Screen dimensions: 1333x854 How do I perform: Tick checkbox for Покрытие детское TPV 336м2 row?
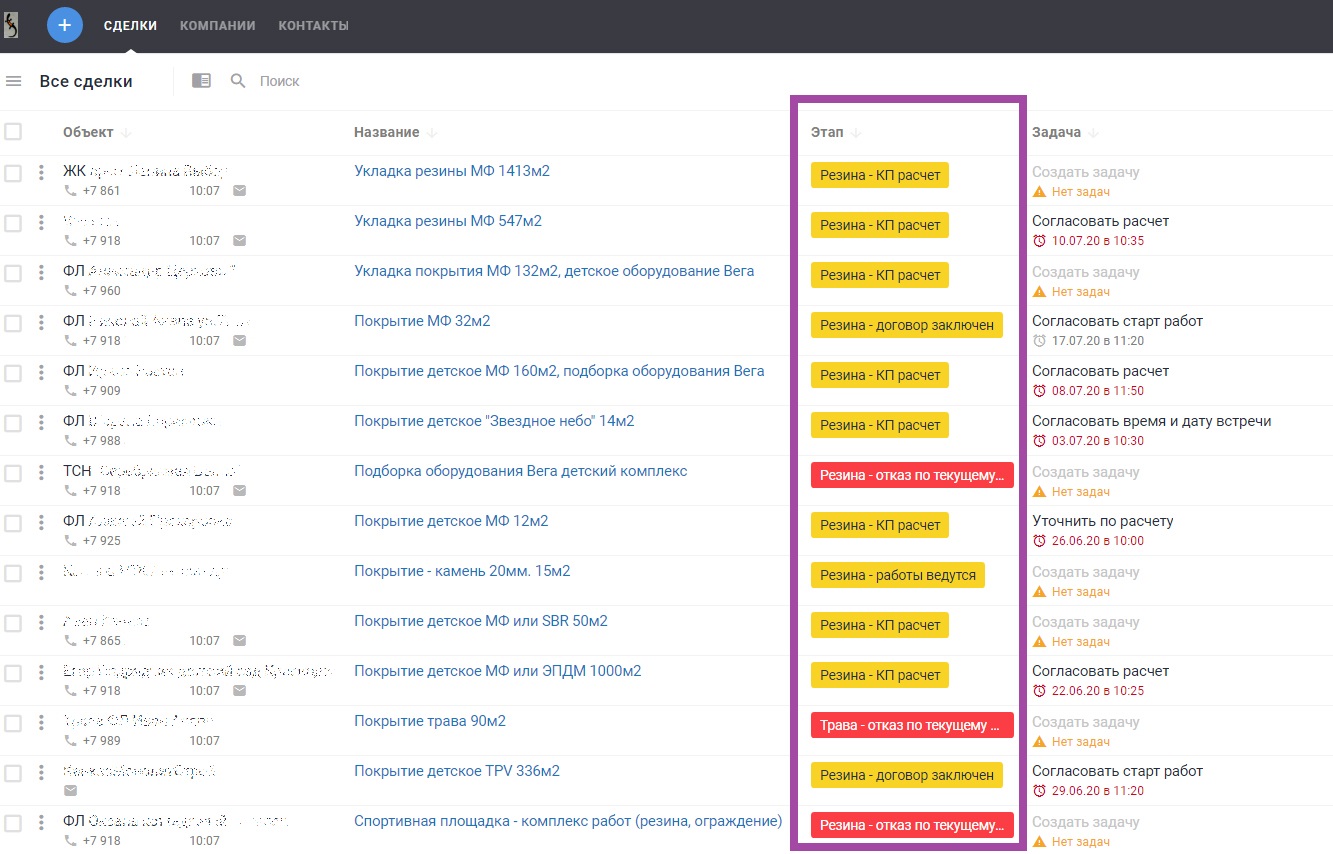(x=13, y=773)
